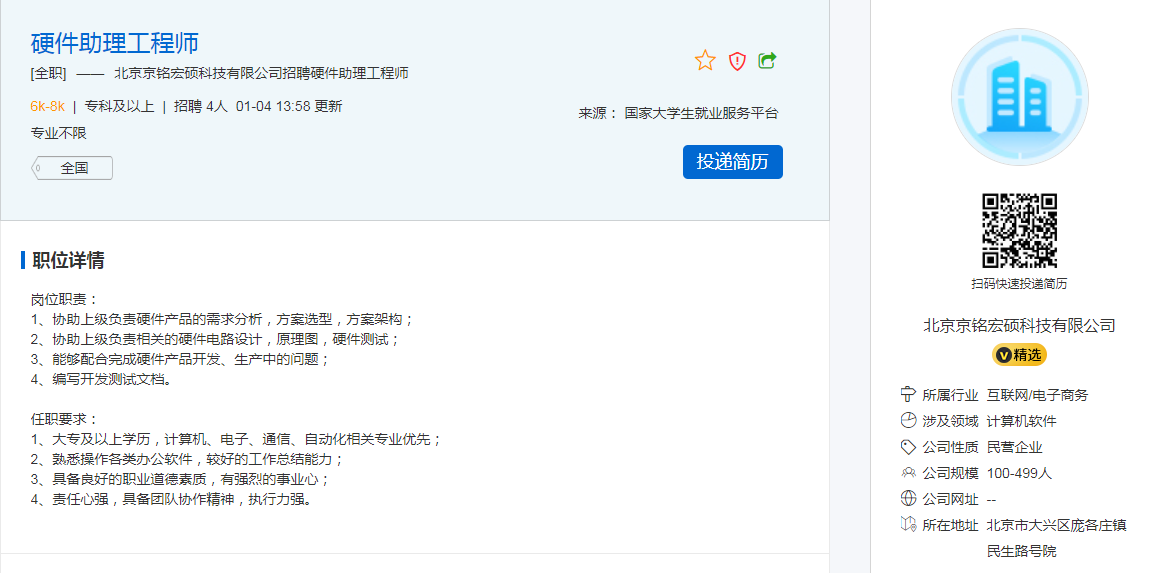This screenshot has width=1169, height=573.
Task: Favorite this job with the star icon
Action: (x=705, y=60)
